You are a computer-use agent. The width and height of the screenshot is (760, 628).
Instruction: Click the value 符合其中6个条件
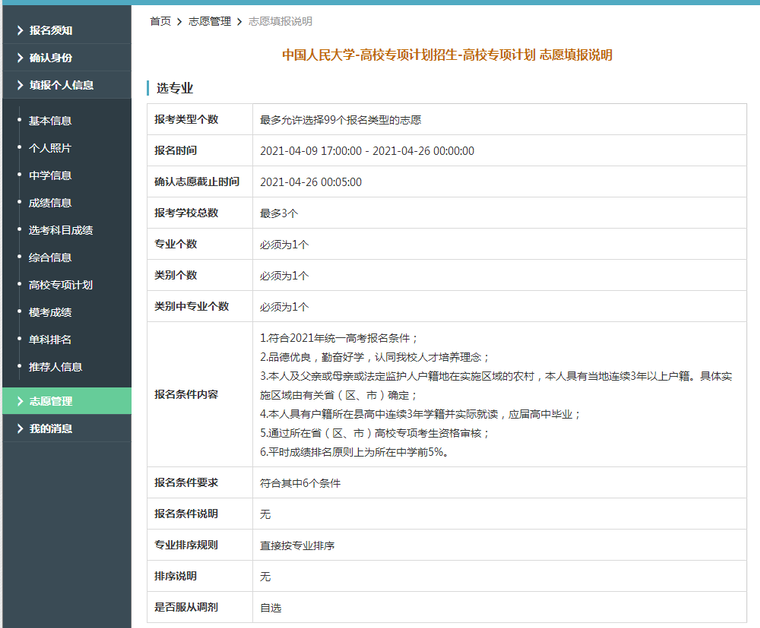[300, 483]
